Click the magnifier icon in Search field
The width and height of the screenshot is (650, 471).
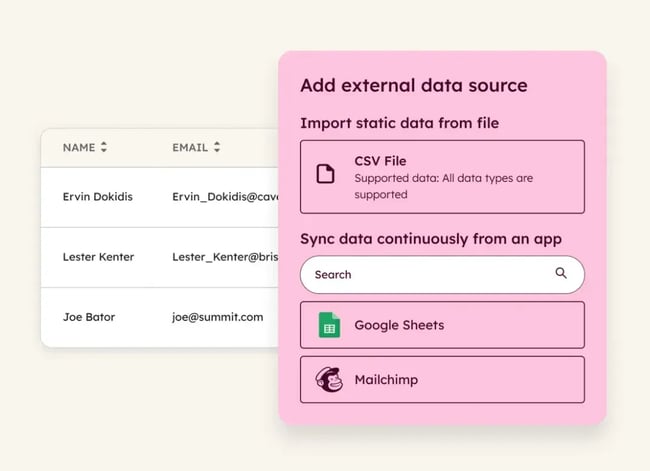[x=561, y=273]
